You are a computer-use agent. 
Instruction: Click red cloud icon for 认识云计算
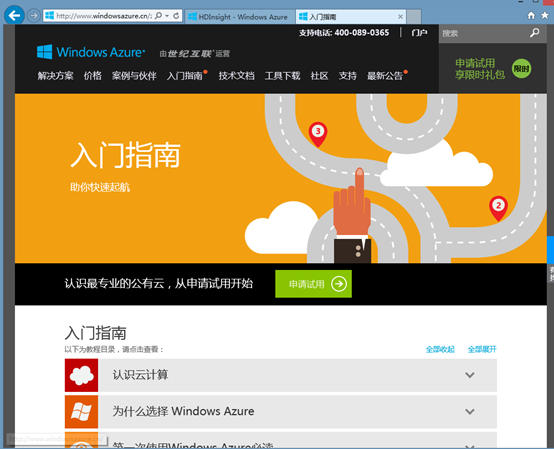81,375
